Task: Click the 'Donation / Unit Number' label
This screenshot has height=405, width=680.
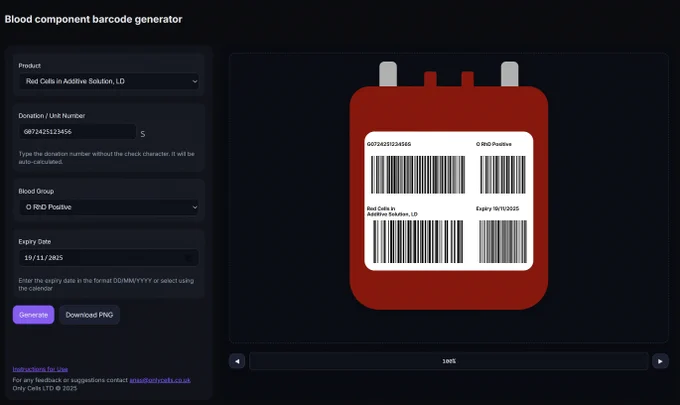Action: pyautogui.click(x=52, y=116)
